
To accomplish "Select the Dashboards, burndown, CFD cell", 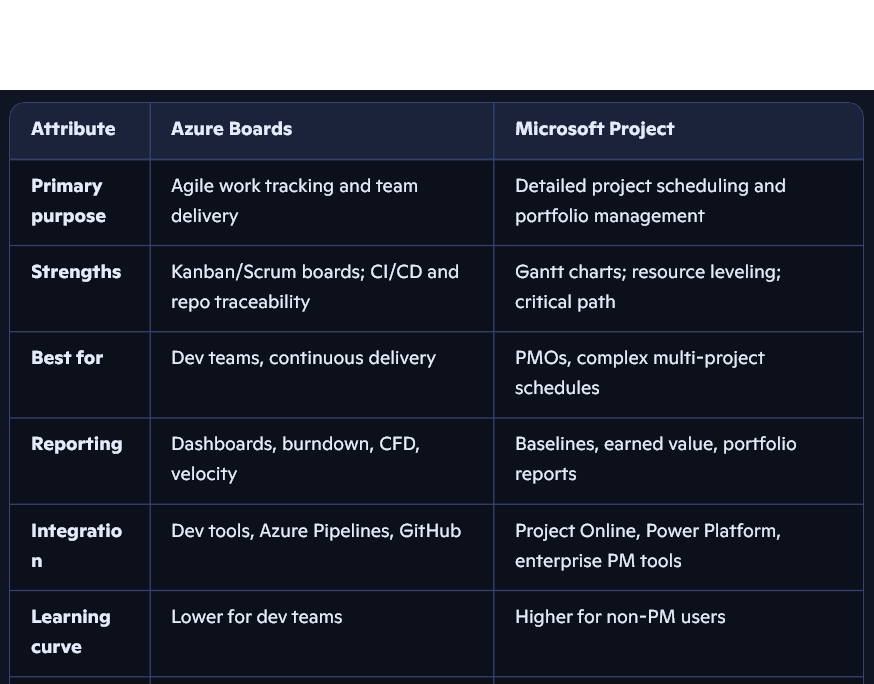I will point(295,459).
